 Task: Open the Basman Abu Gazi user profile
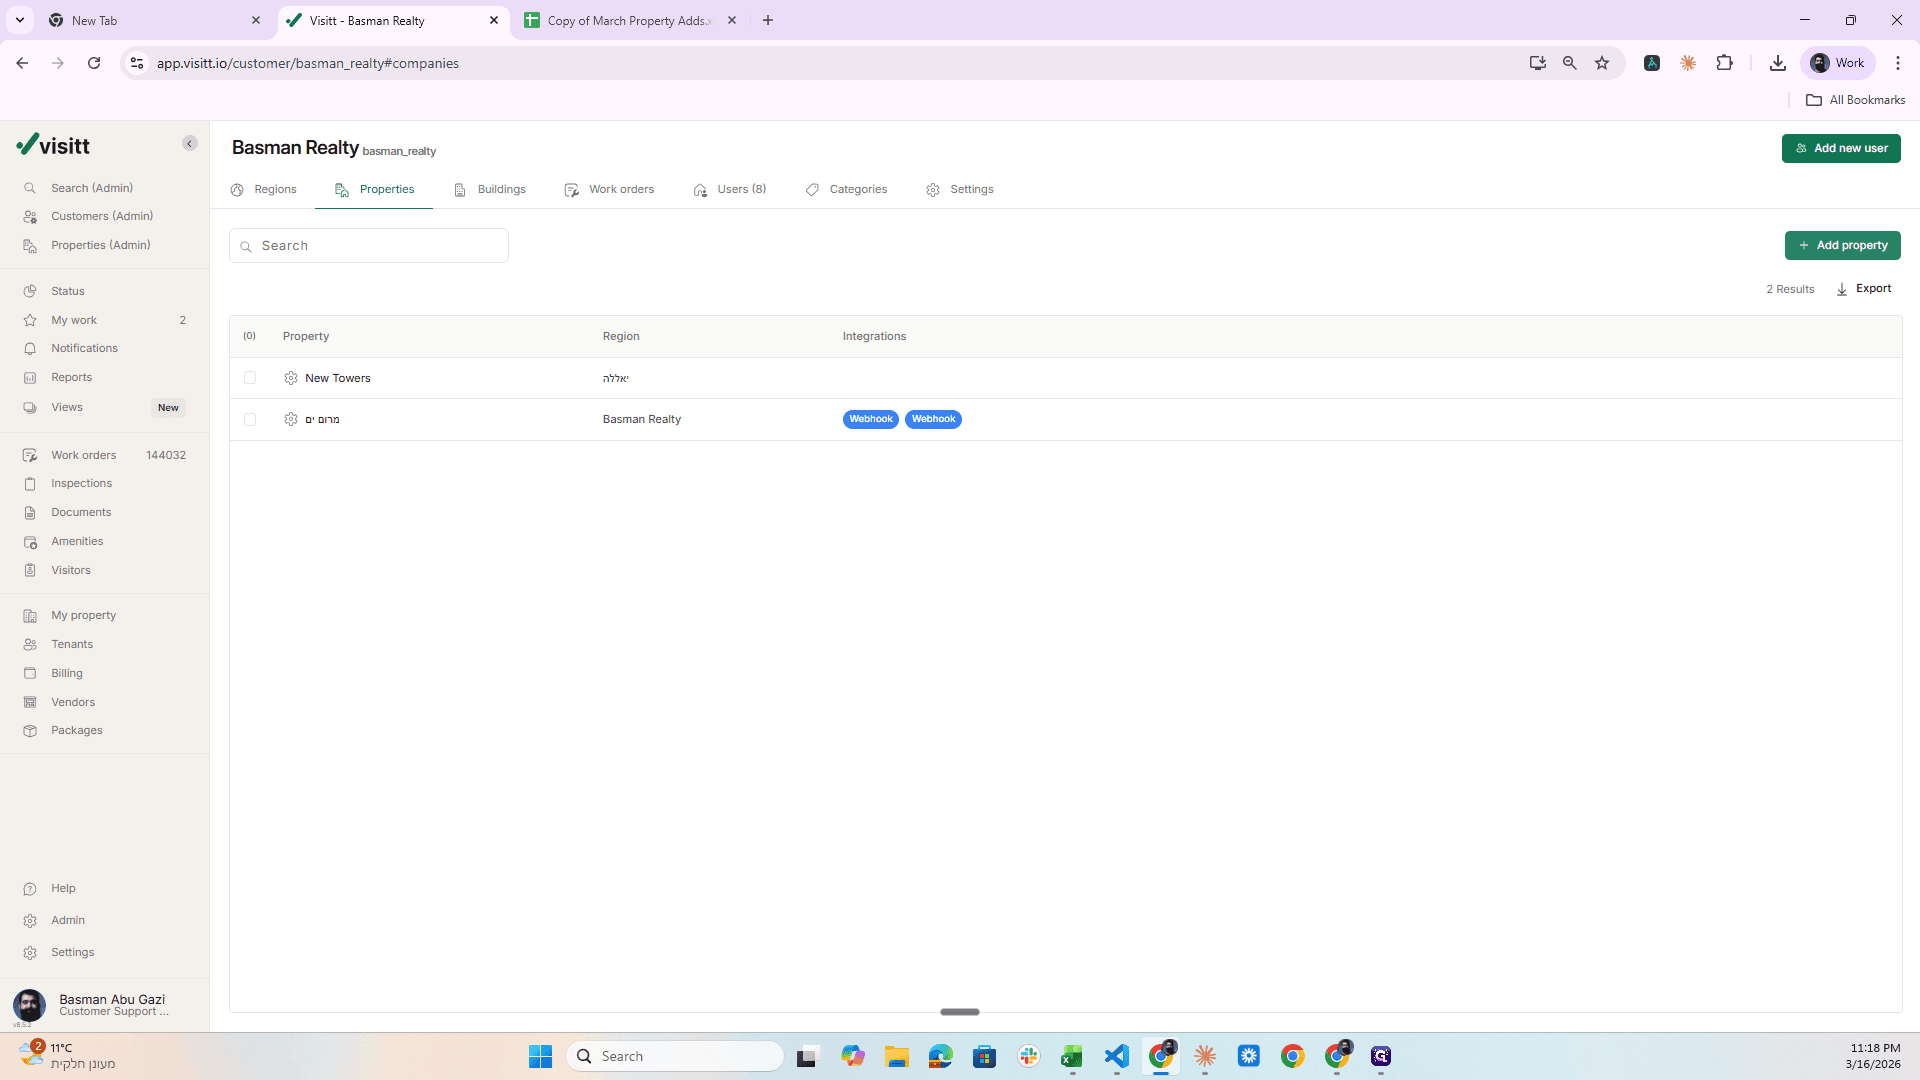90,1005
